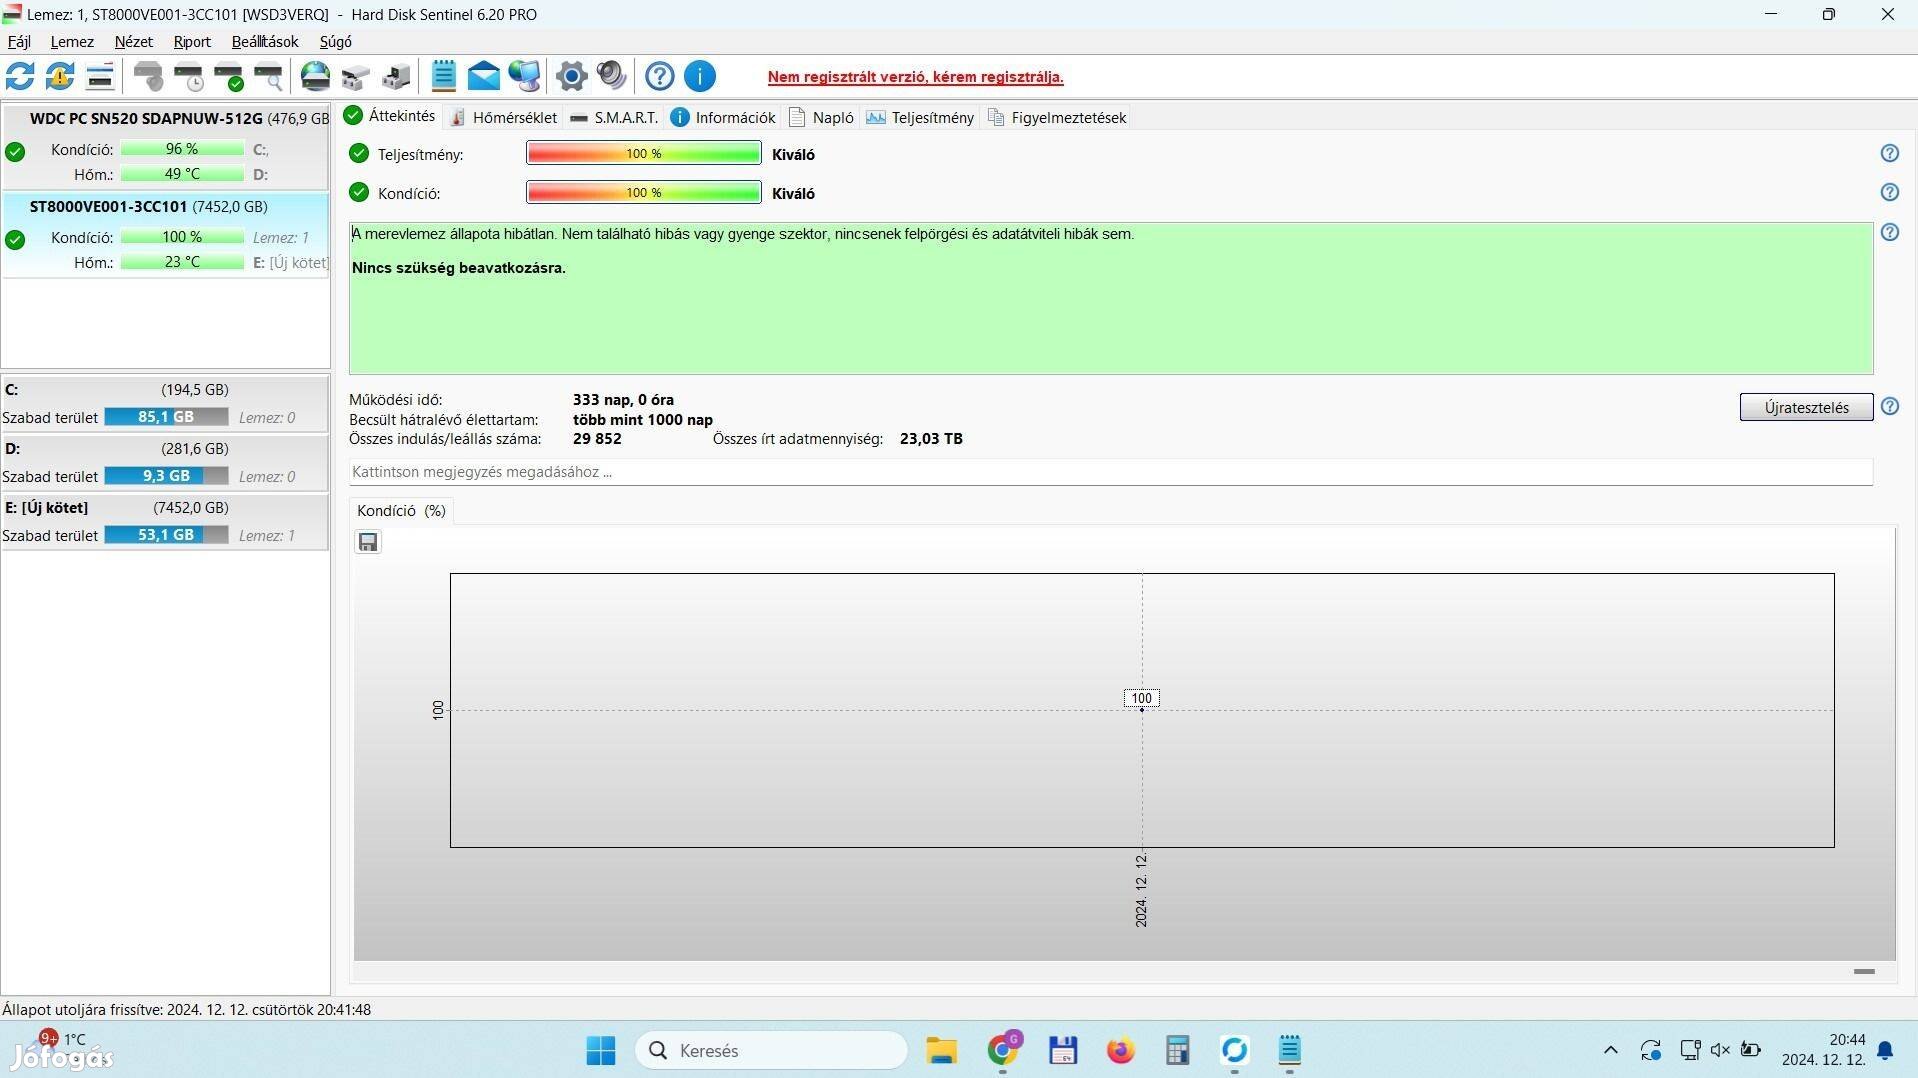The image size is (1918, 1078).
Task: Click the muted volume tray icon
Action: coord(1720,1050)
